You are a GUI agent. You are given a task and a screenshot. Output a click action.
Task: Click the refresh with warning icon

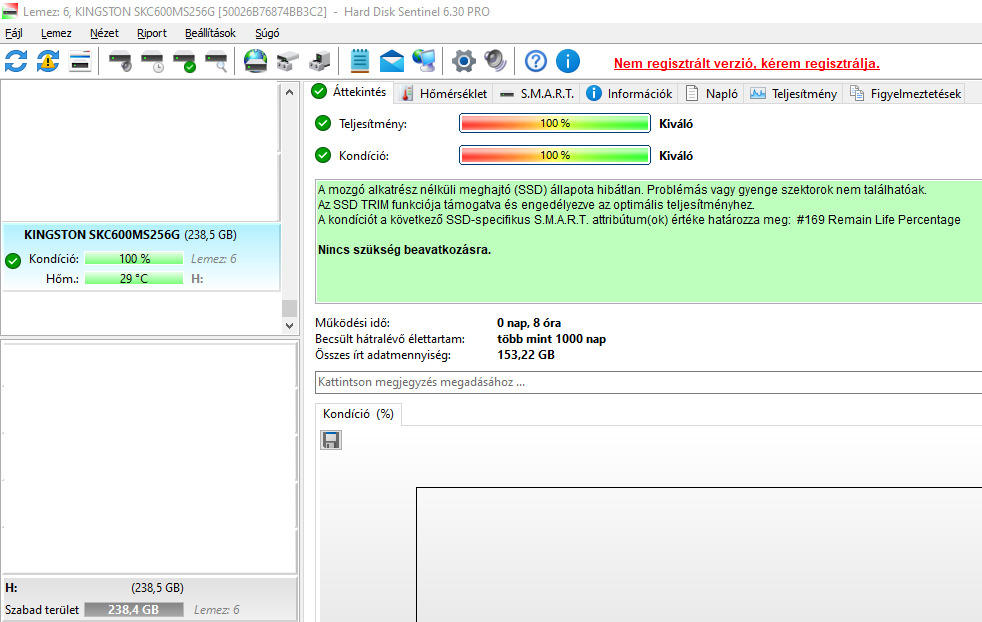pyautogui.click(x=48, y=61)
